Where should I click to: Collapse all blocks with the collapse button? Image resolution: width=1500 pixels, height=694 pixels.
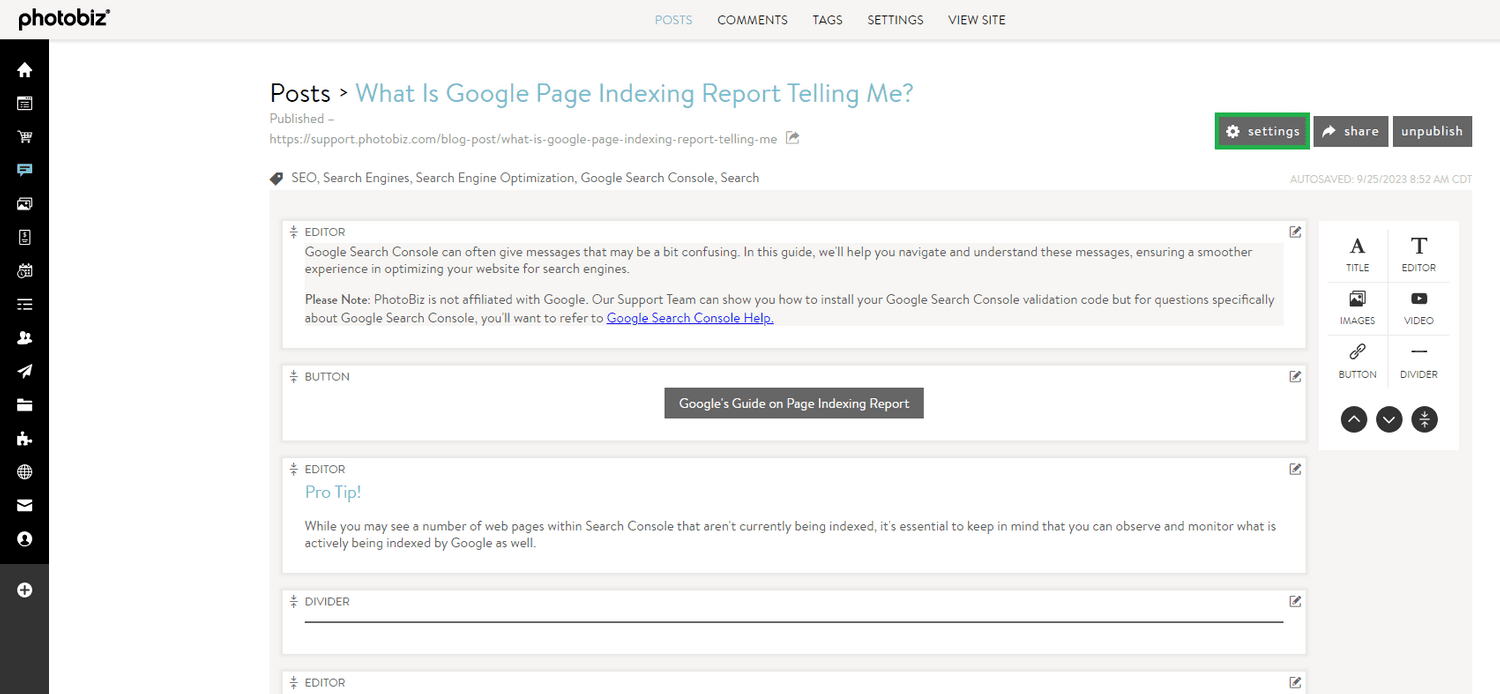coord(1424,419)
